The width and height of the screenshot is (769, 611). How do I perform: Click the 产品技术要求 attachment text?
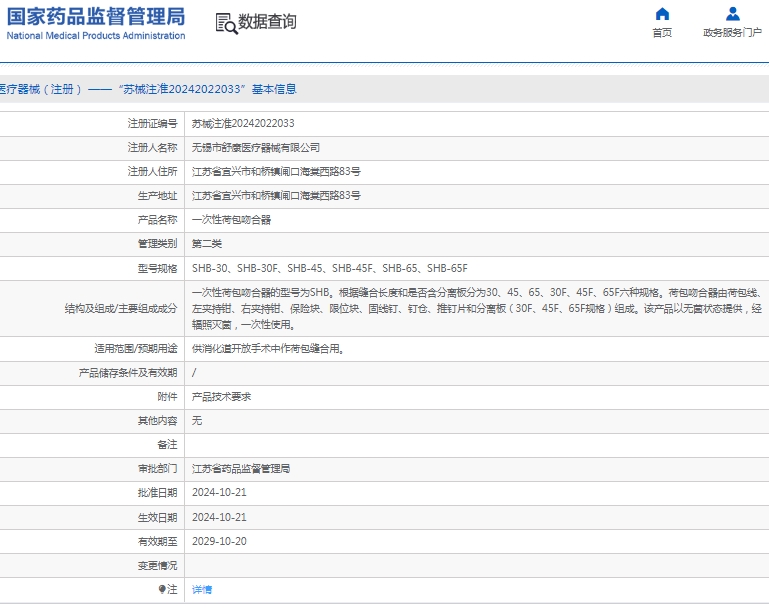click(x=221, y=397)
